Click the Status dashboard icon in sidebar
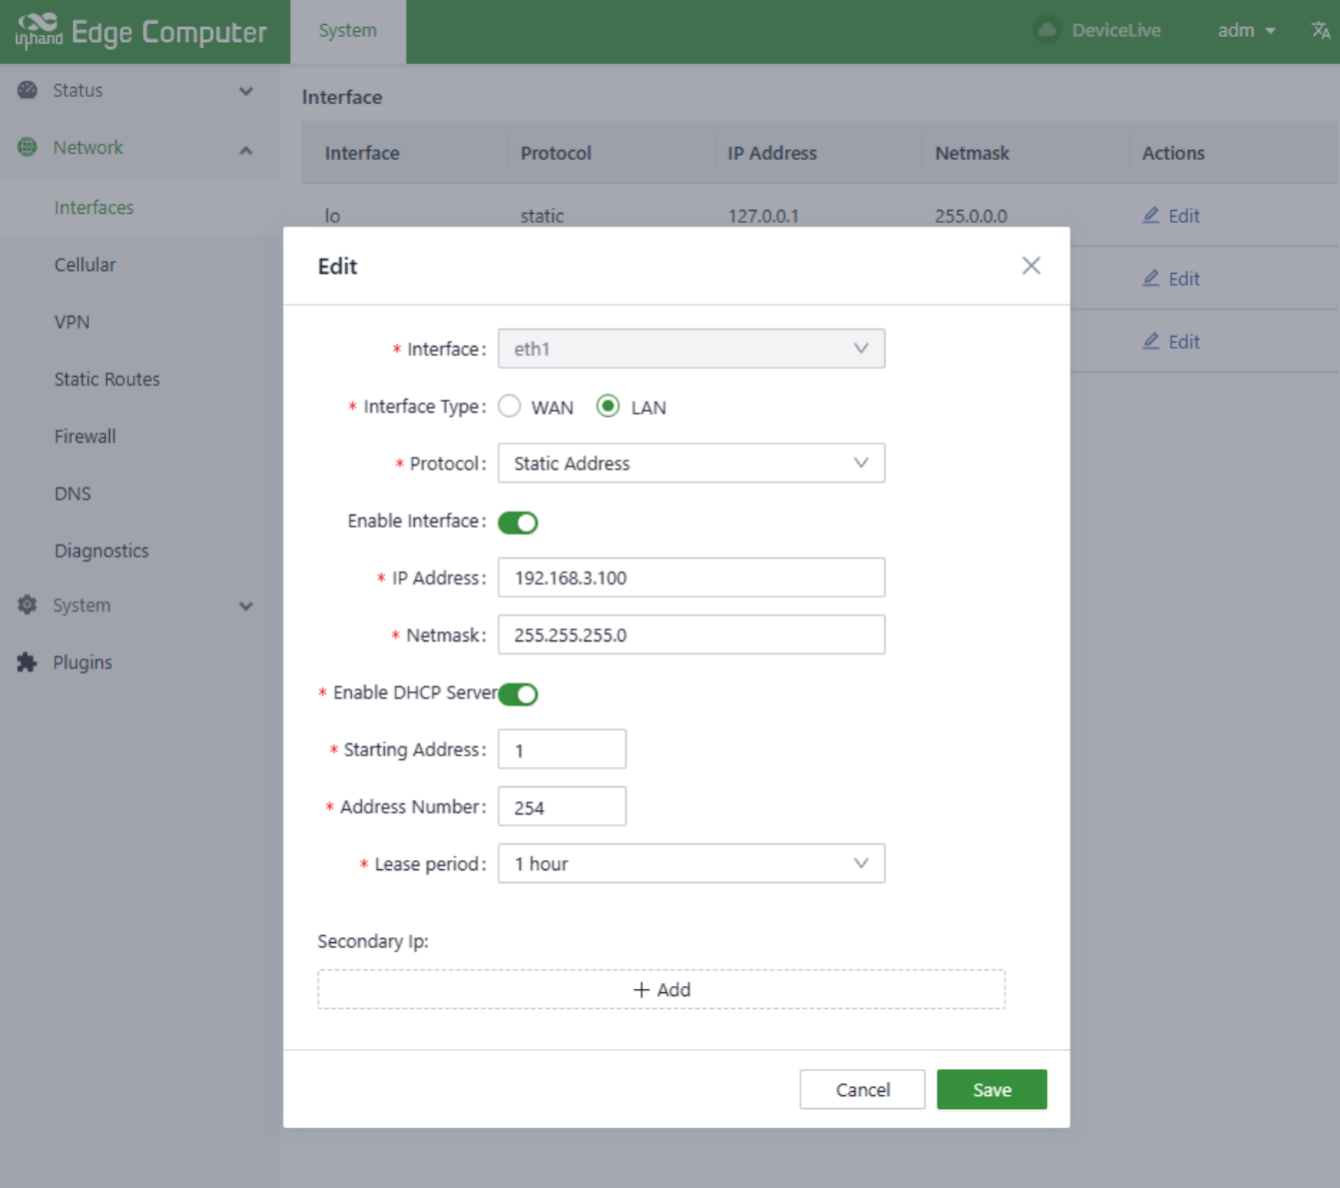This screenshot has width=1340, height=1188. click(27, 90)
